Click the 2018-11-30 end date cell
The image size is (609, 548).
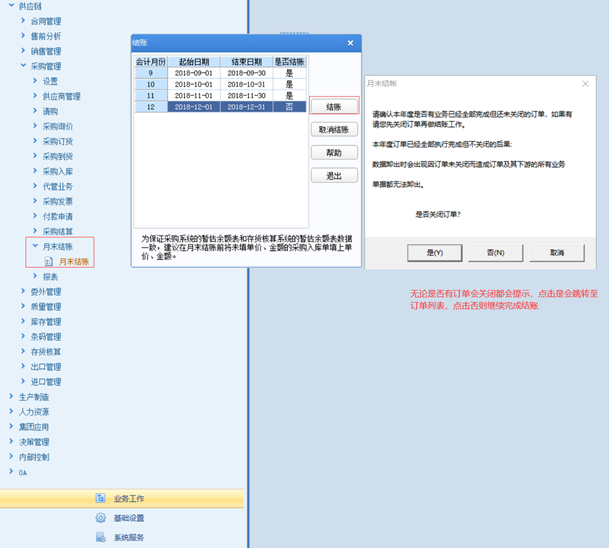coord(247,96)
